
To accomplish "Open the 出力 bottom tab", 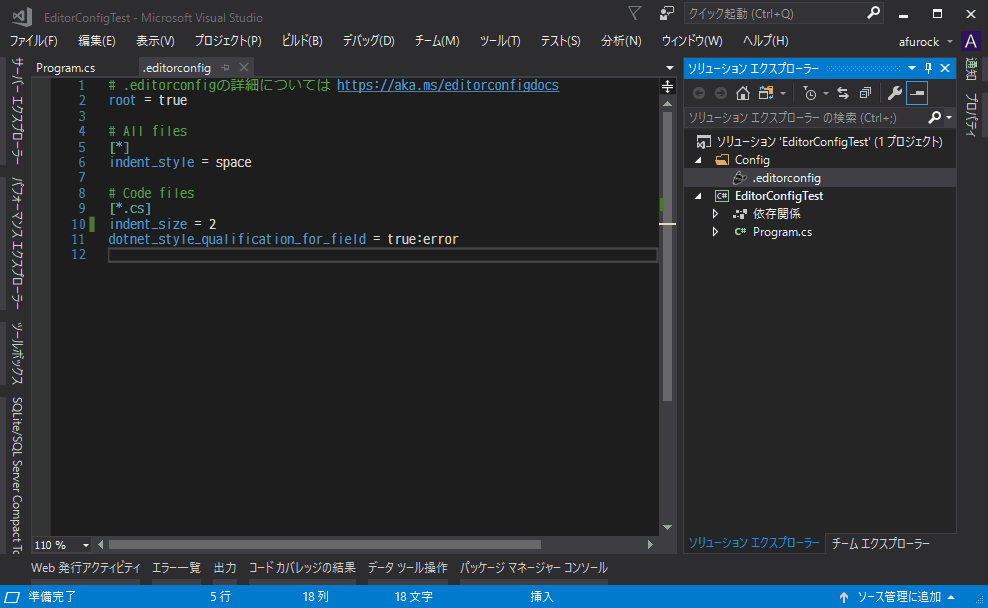I will (x=225, y=568).
